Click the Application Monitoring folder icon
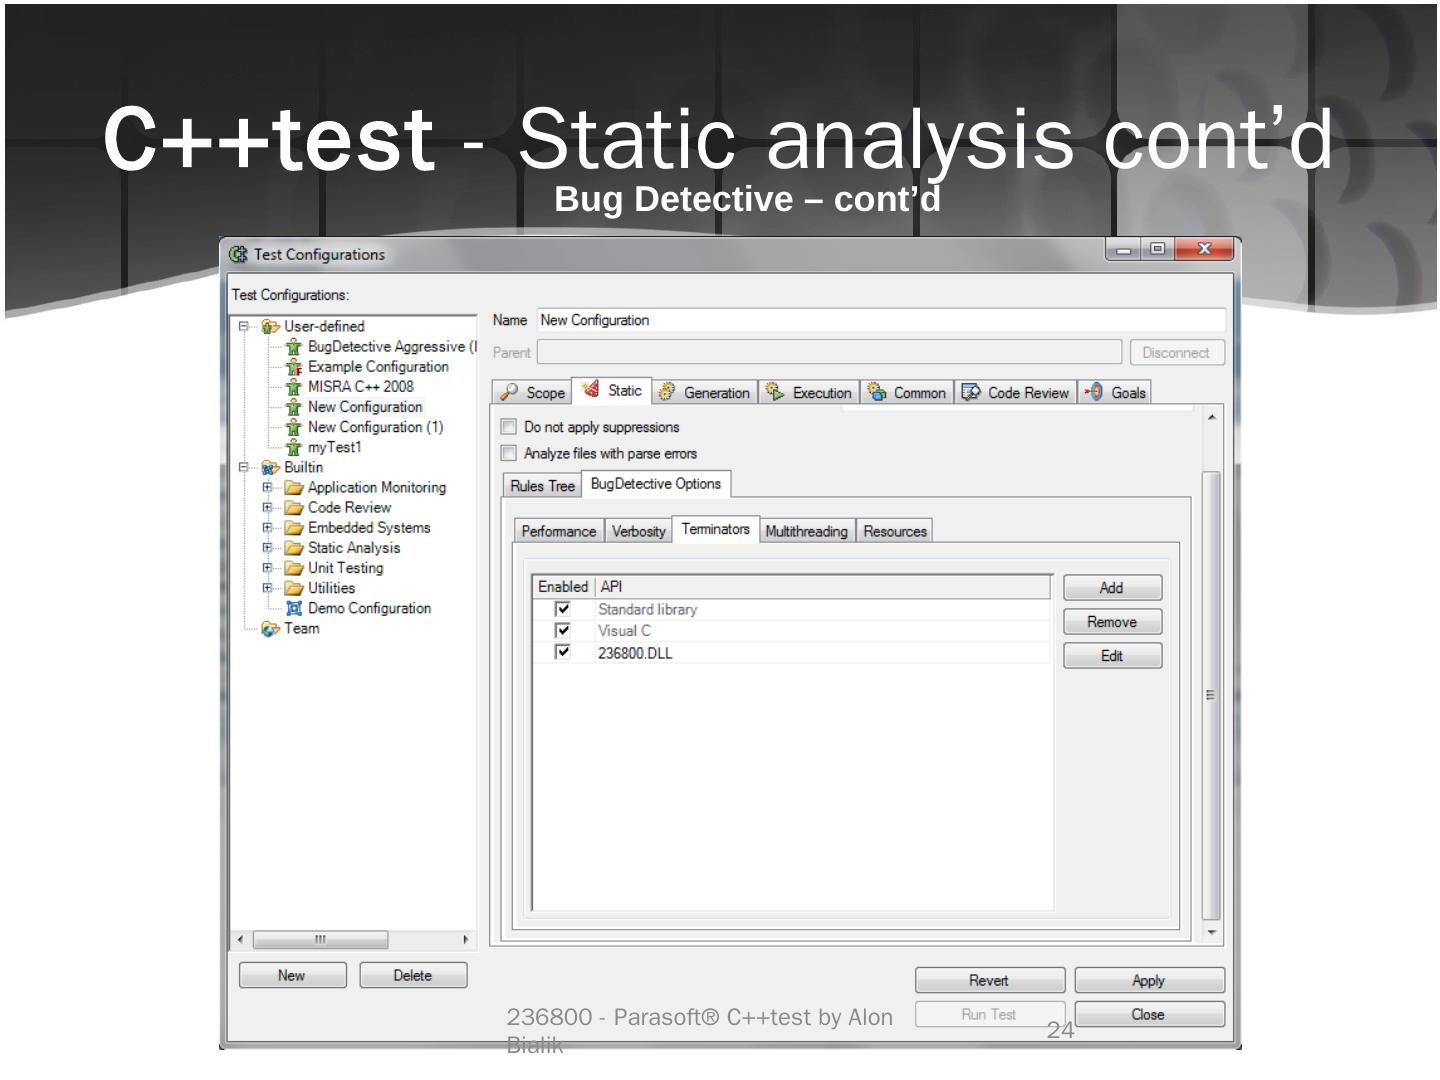The height and width of the screenshot is (1080, 1440). 294,488
